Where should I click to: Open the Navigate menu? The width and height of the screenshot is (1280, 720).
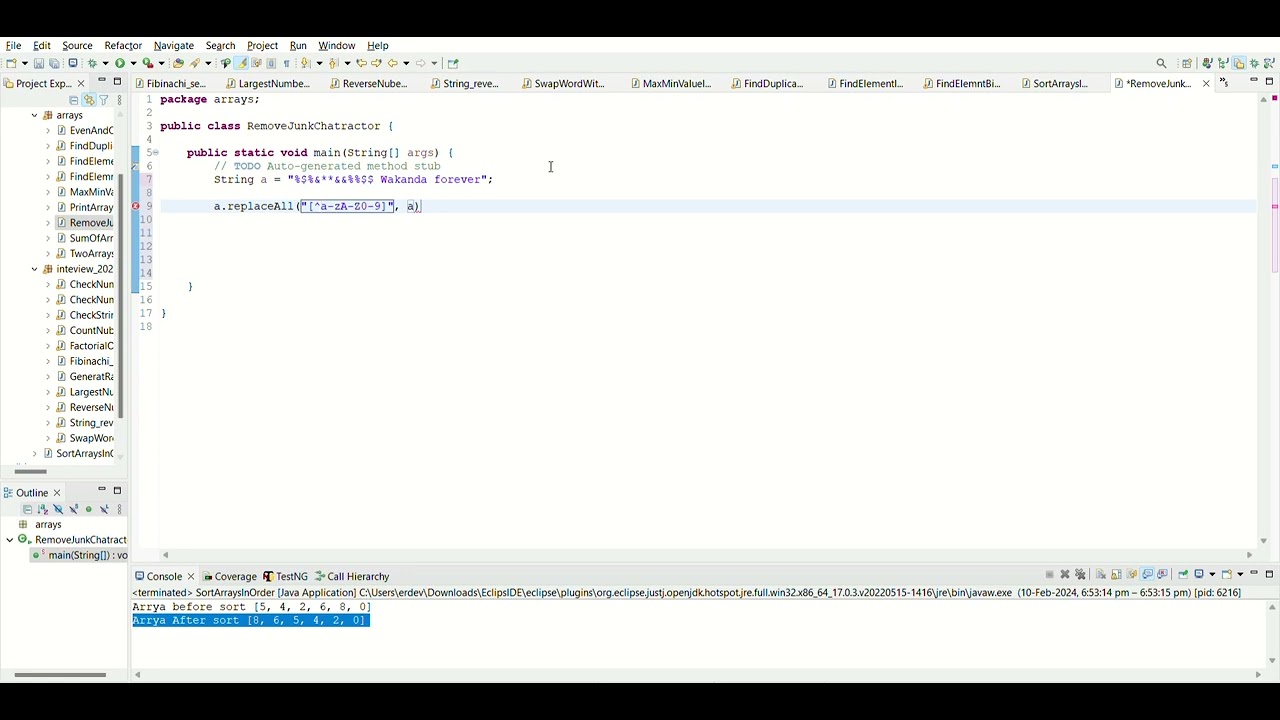[173, 45]
